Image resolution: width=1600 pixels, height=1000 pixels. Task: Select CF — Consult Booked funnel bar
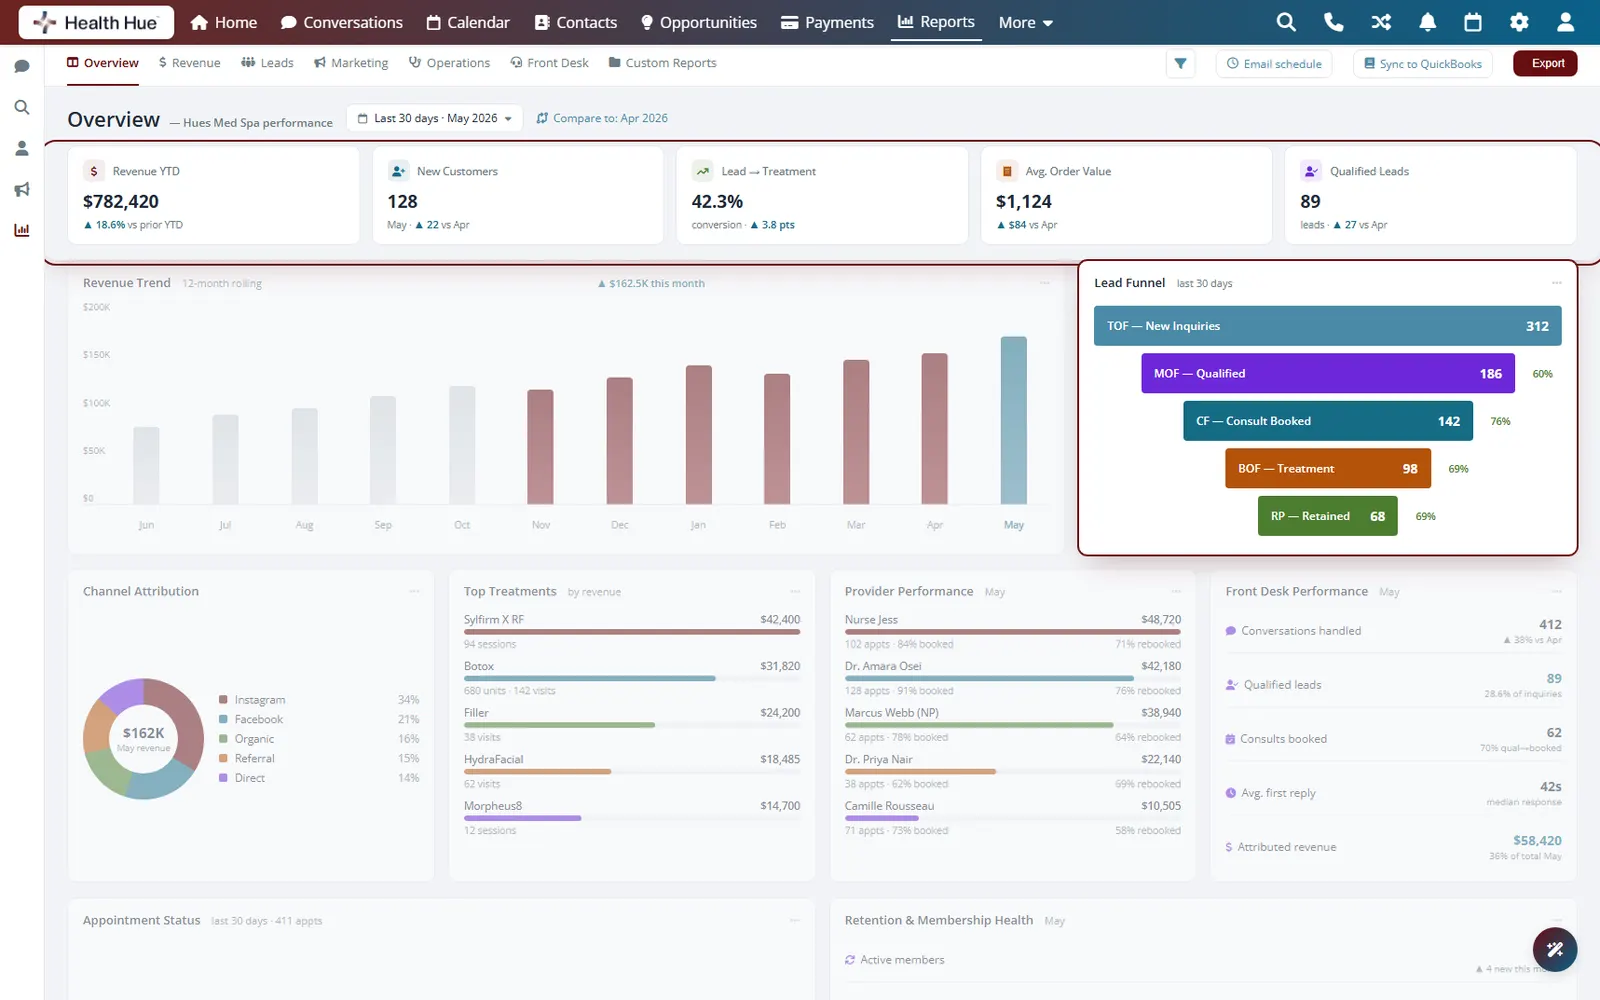1327,421
